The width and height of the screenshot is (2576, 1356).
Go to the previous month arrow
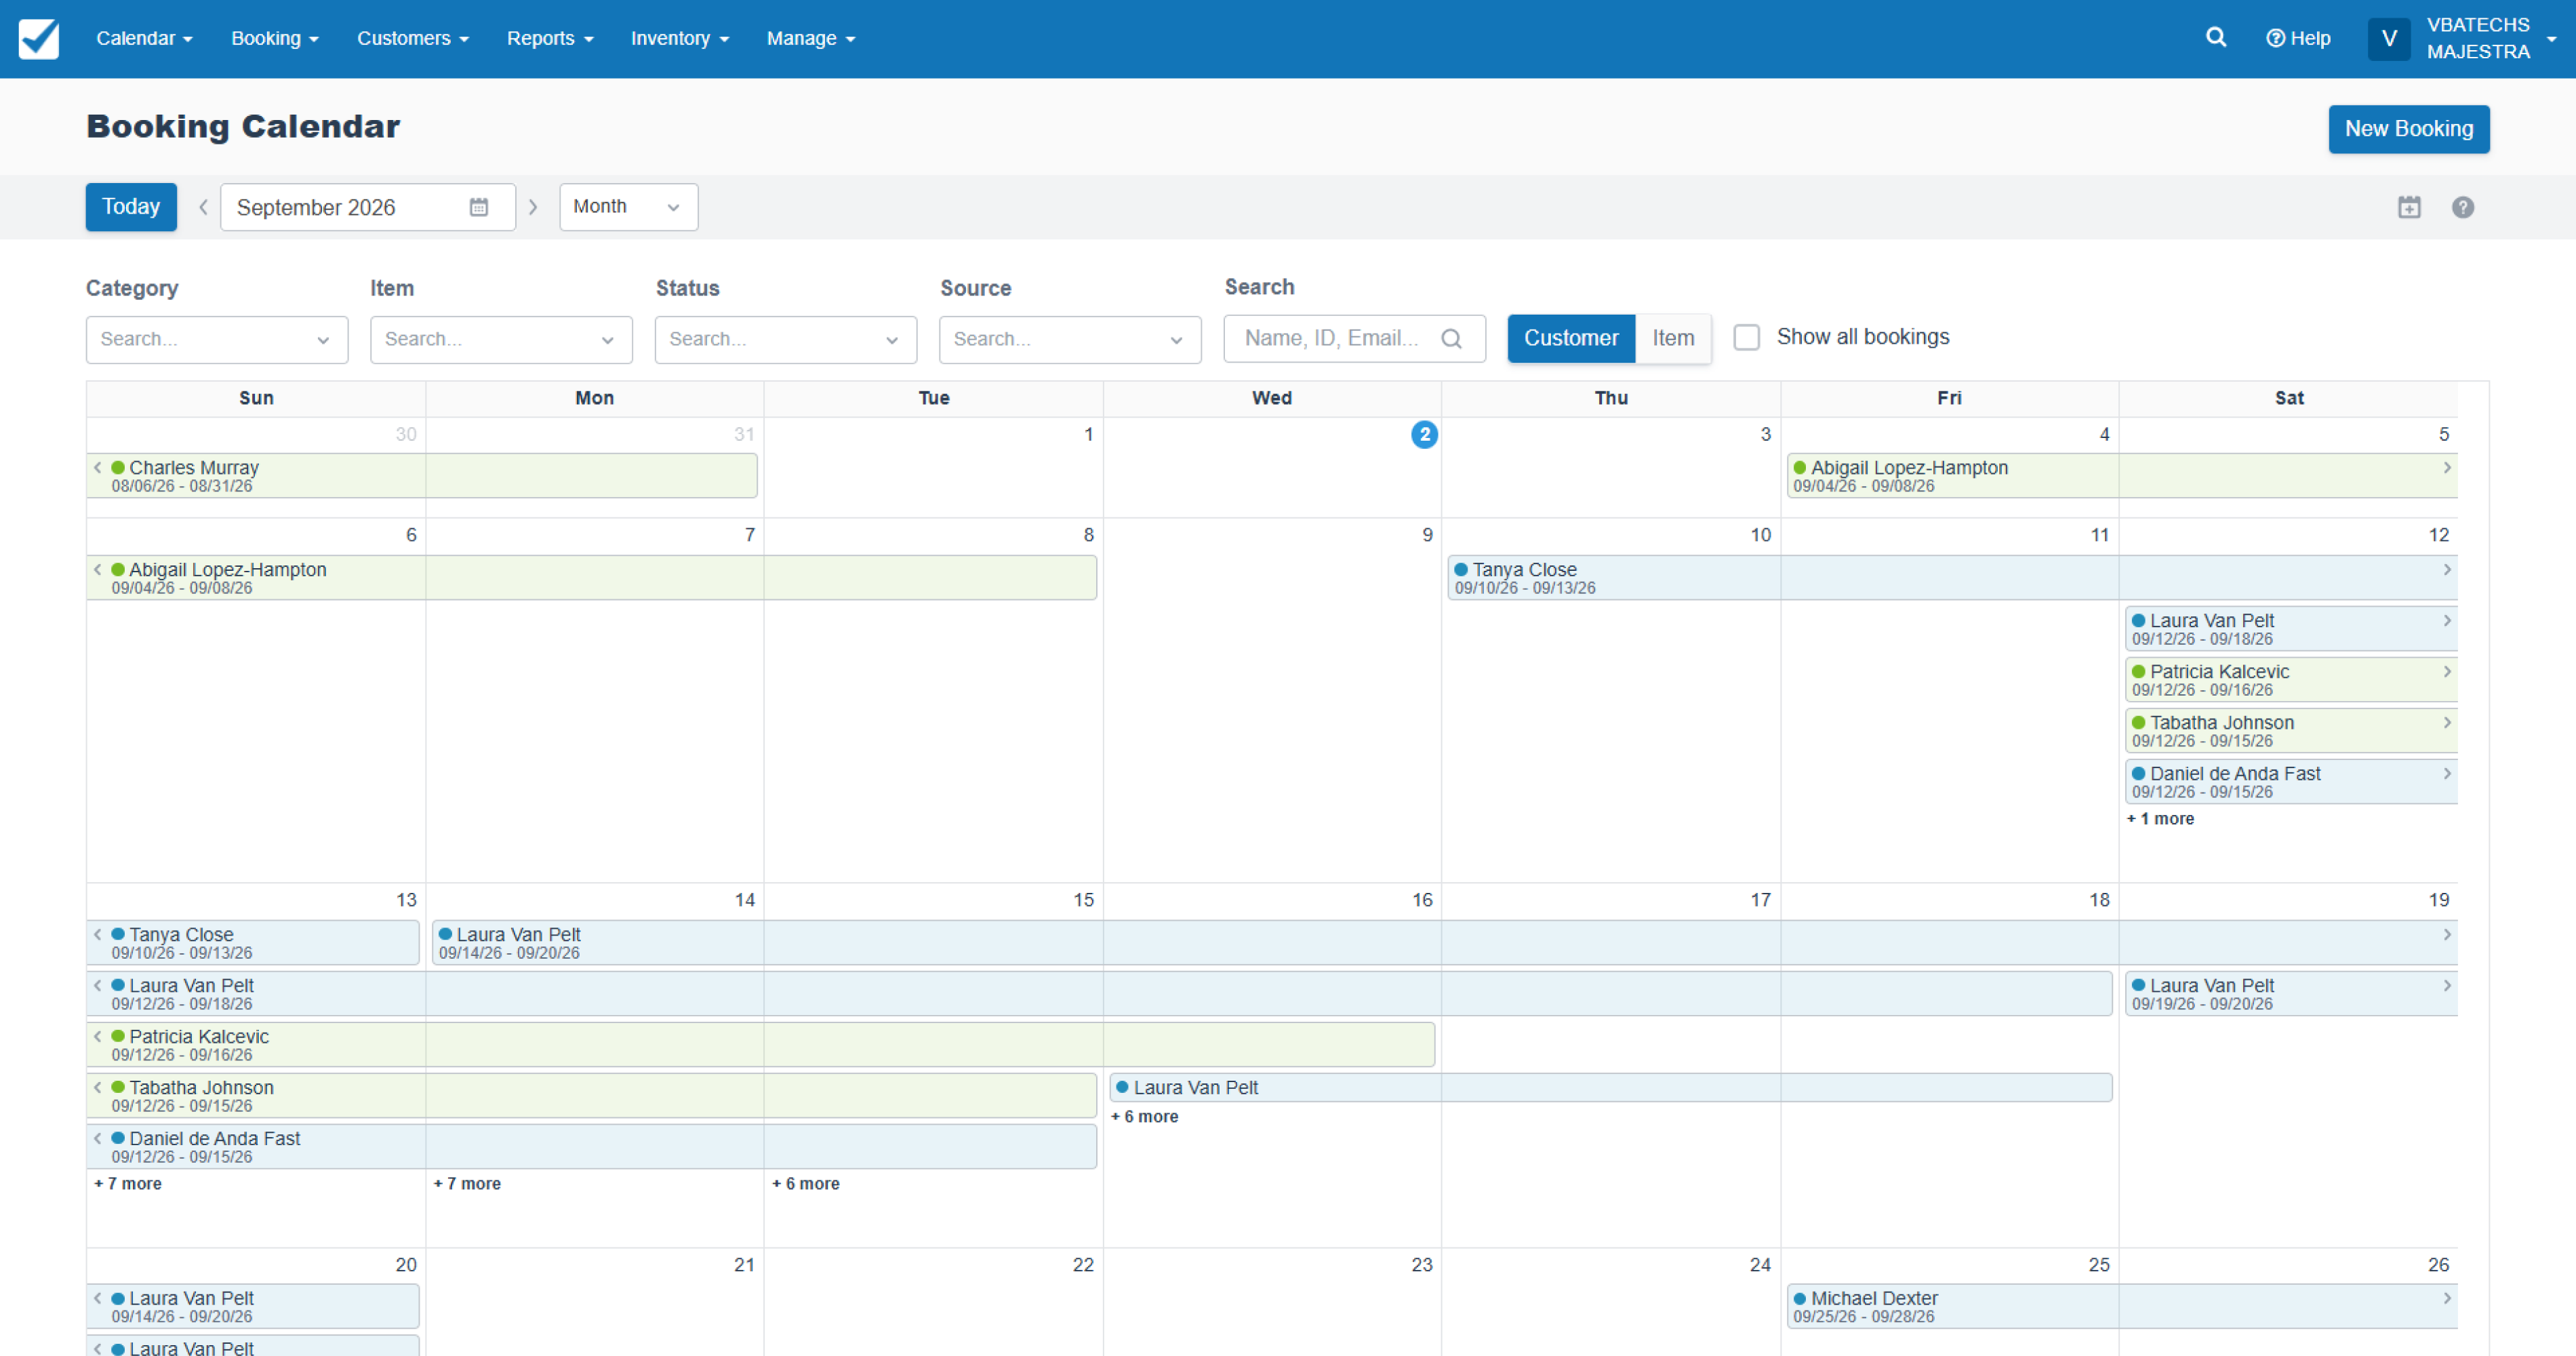(x=203, y=207)
